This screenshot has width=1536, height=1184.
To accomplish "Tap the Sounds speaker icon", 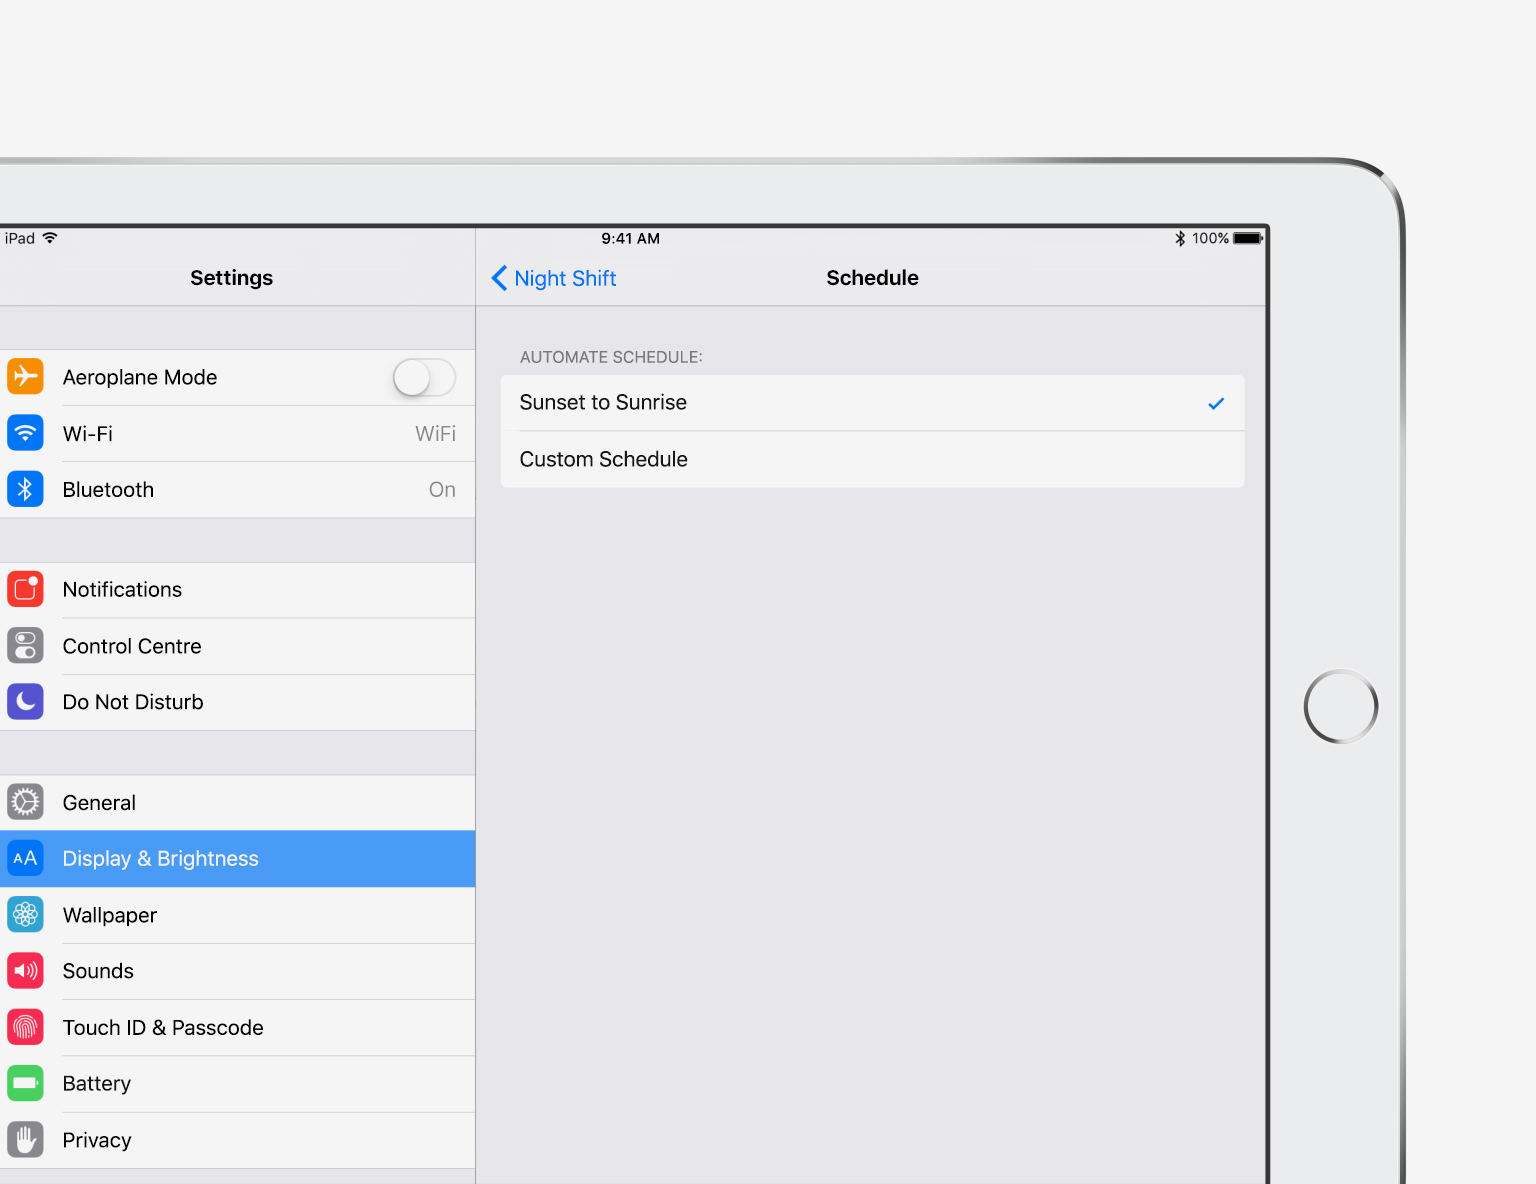I will (25, 971).
